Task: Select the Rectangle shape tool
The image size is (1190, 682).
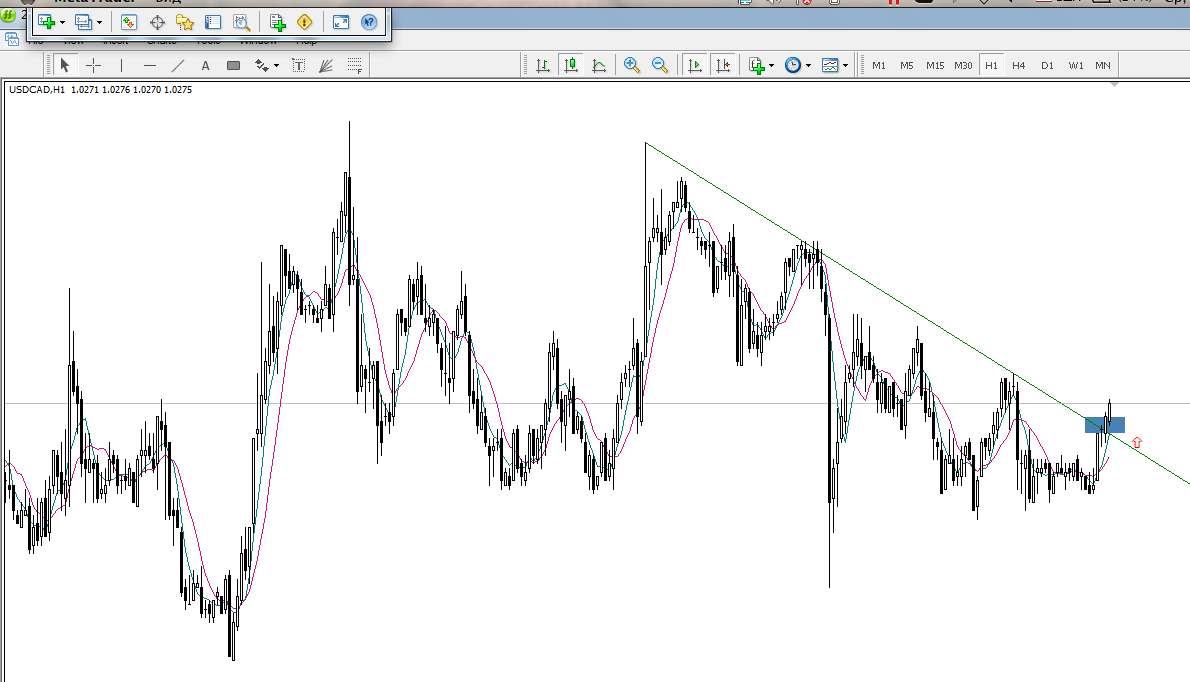Action: coord(234,65)
